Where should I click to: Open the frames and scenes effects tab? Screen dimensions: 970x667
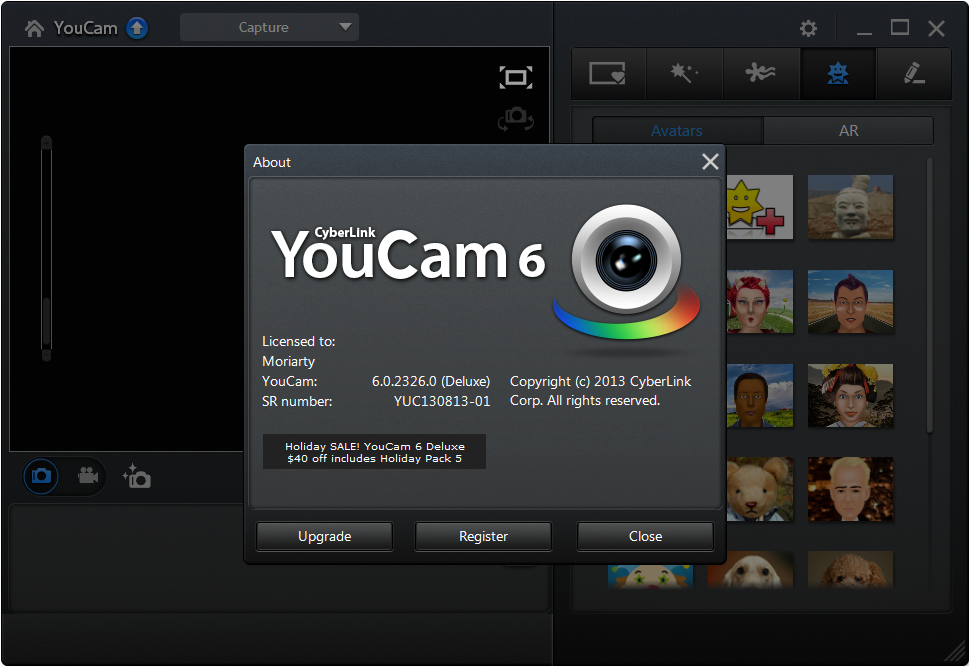click(x=608, y=73)
